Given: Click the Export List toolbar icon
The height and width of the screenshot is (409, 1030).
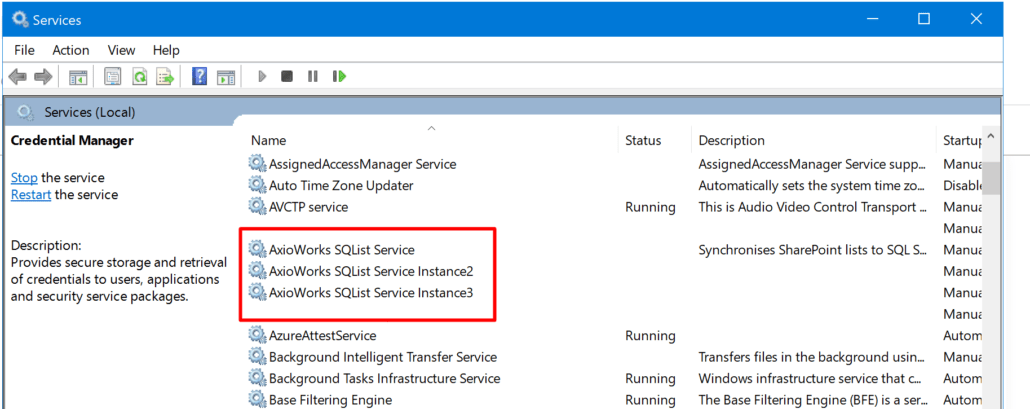Looking at the screenshot, I should coord(165,77).
